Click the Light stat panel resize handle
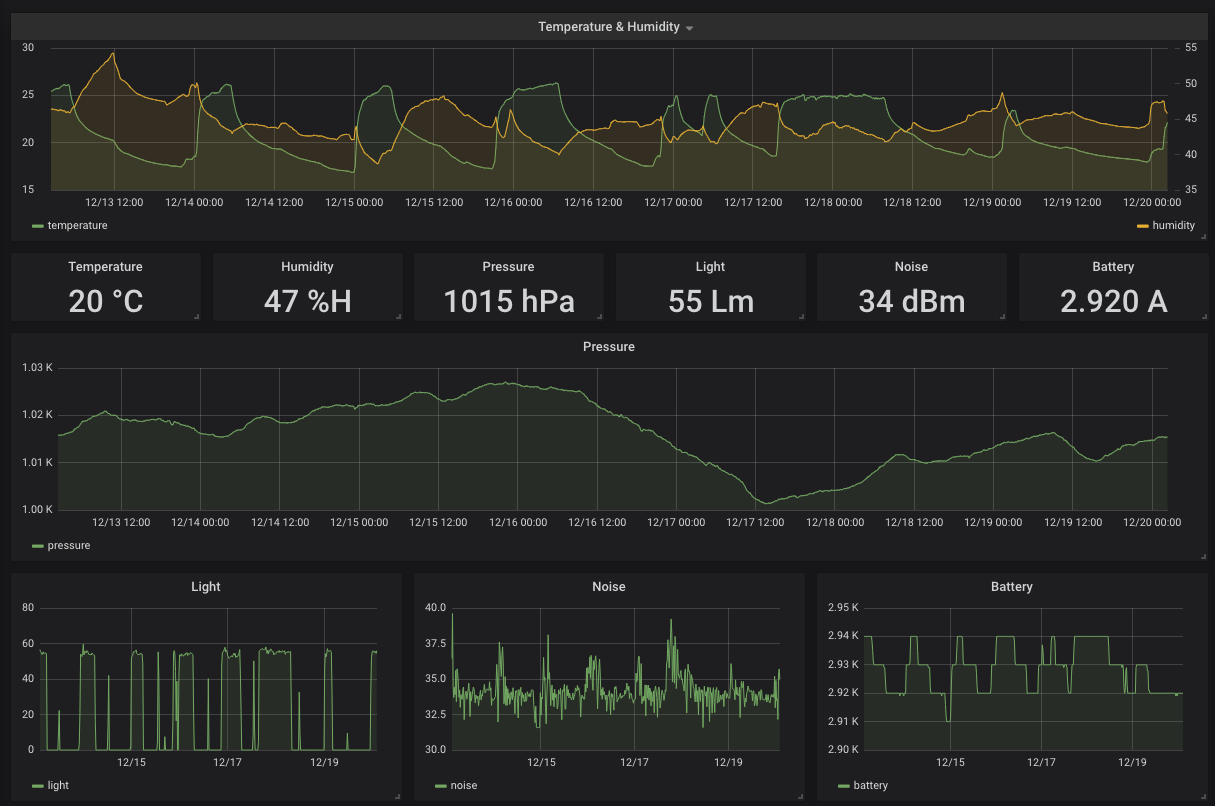Image resolution: width=1215 pixels, height=806 pixels. [801, 317]
